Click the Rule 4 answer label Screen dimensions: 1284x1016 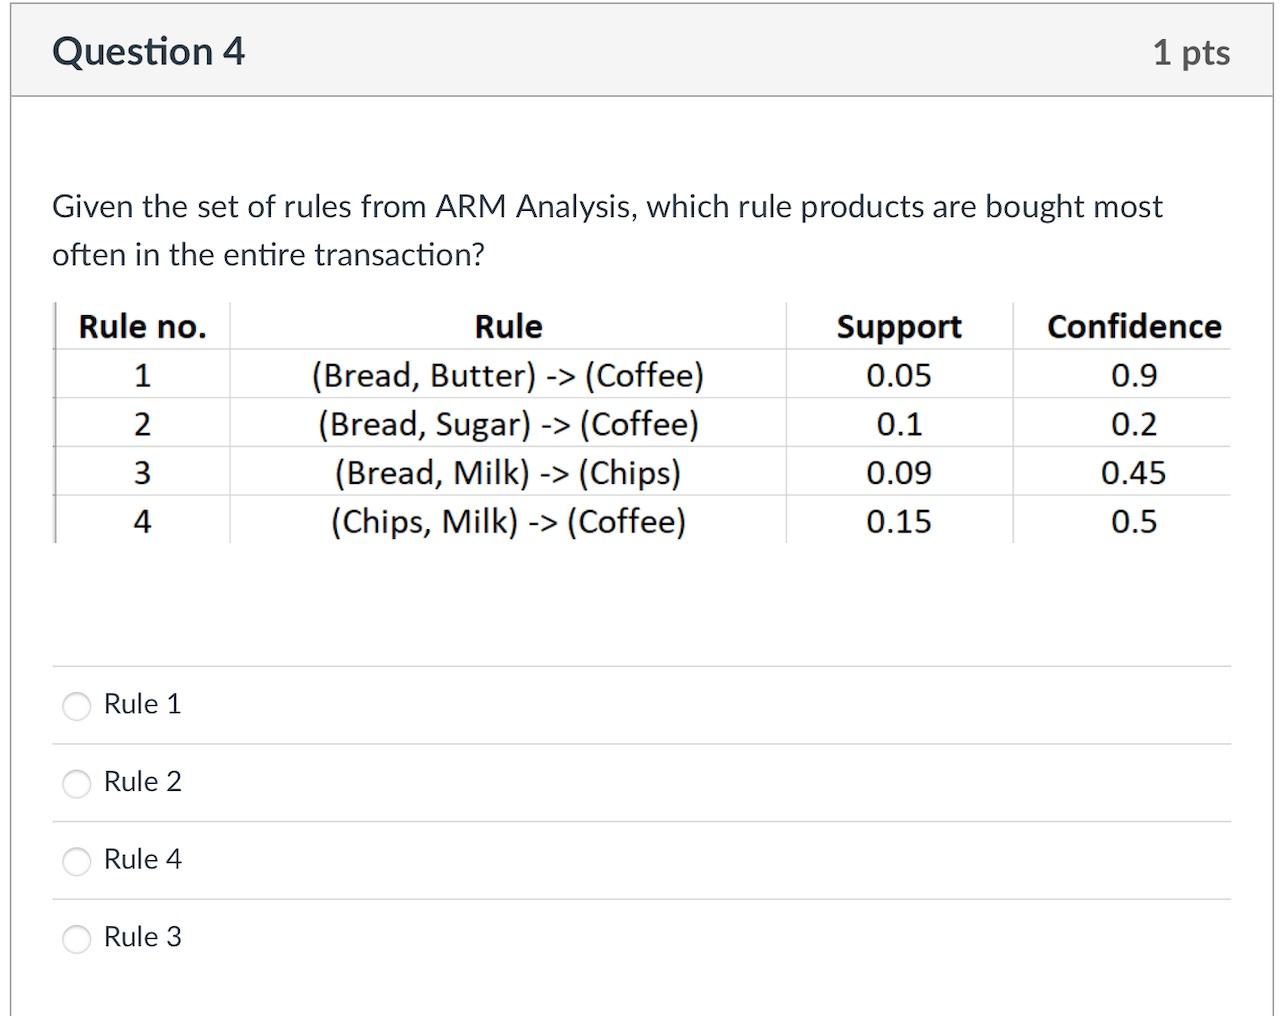coord(143,859)
